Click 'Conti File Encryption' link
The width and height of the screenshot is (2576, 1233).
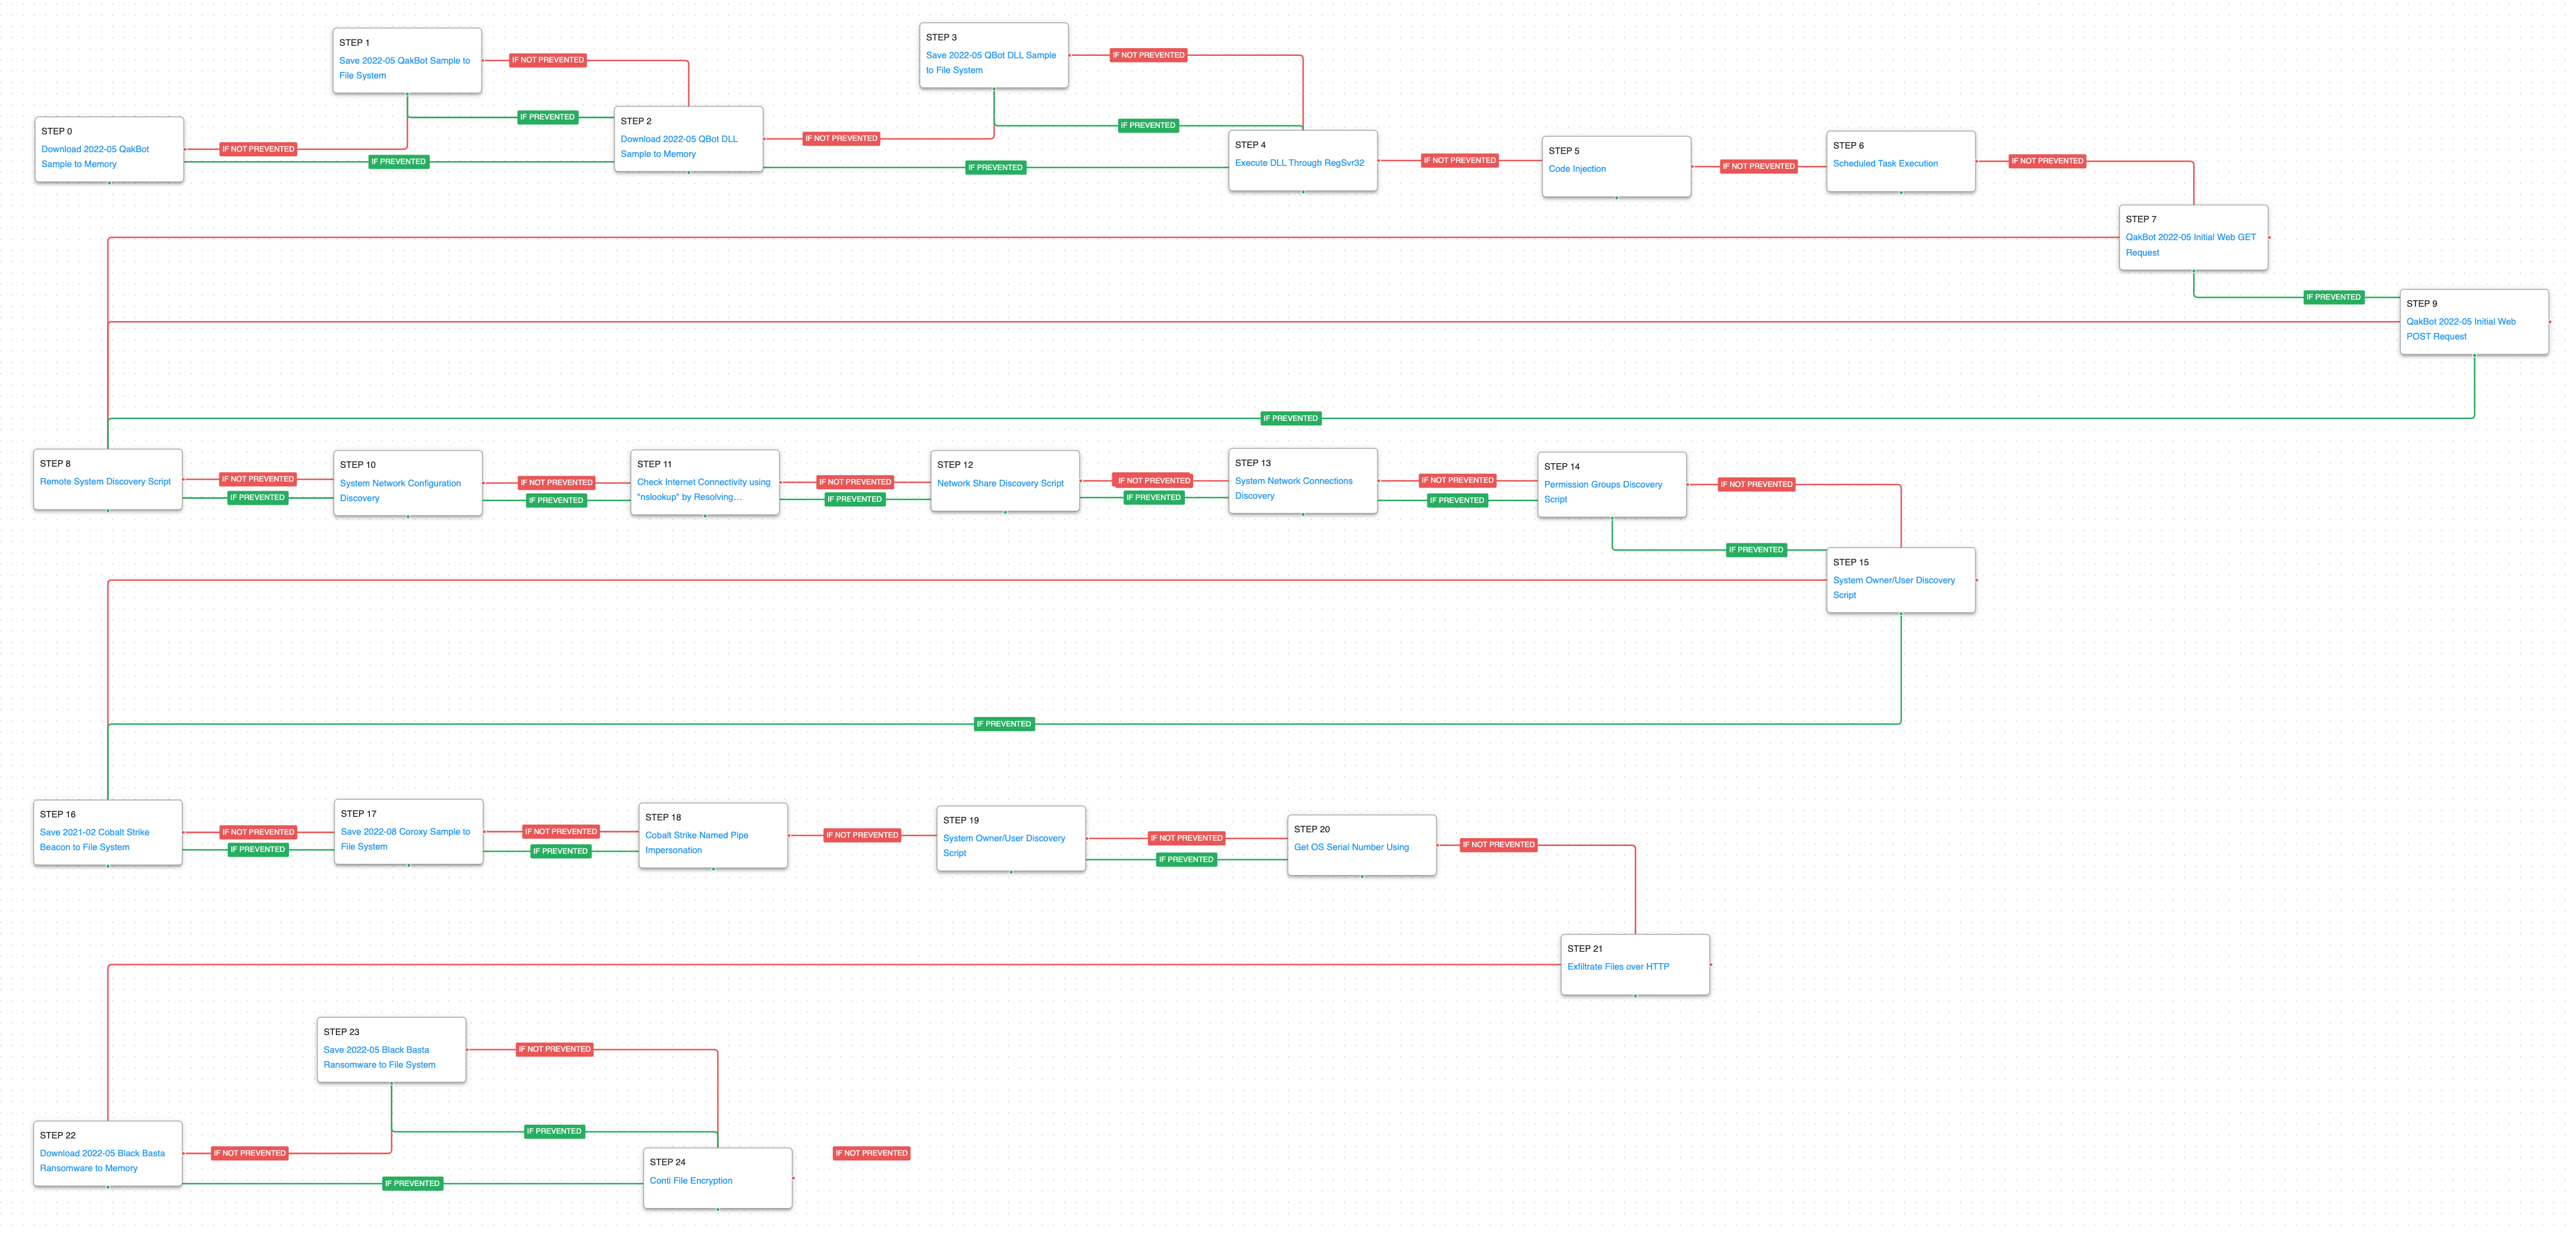tap(690, 1181)
